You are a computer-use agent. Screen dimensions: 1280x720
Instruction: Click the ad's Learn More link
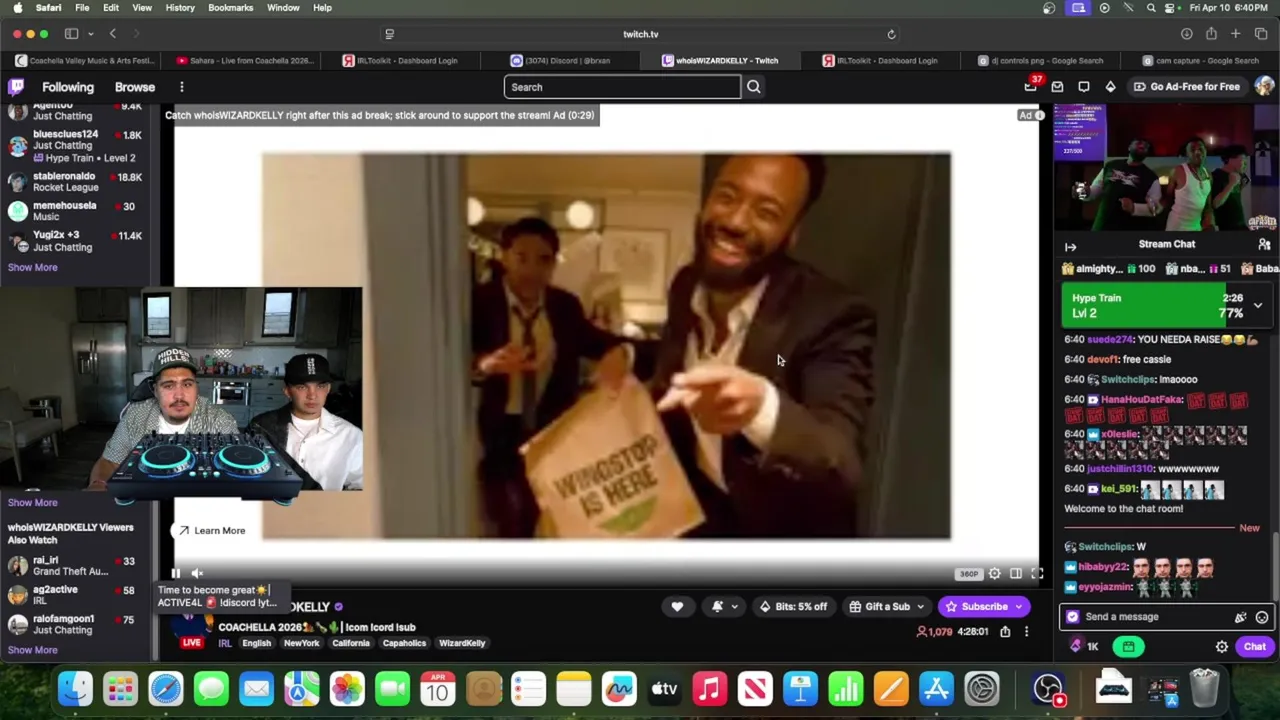211,531
